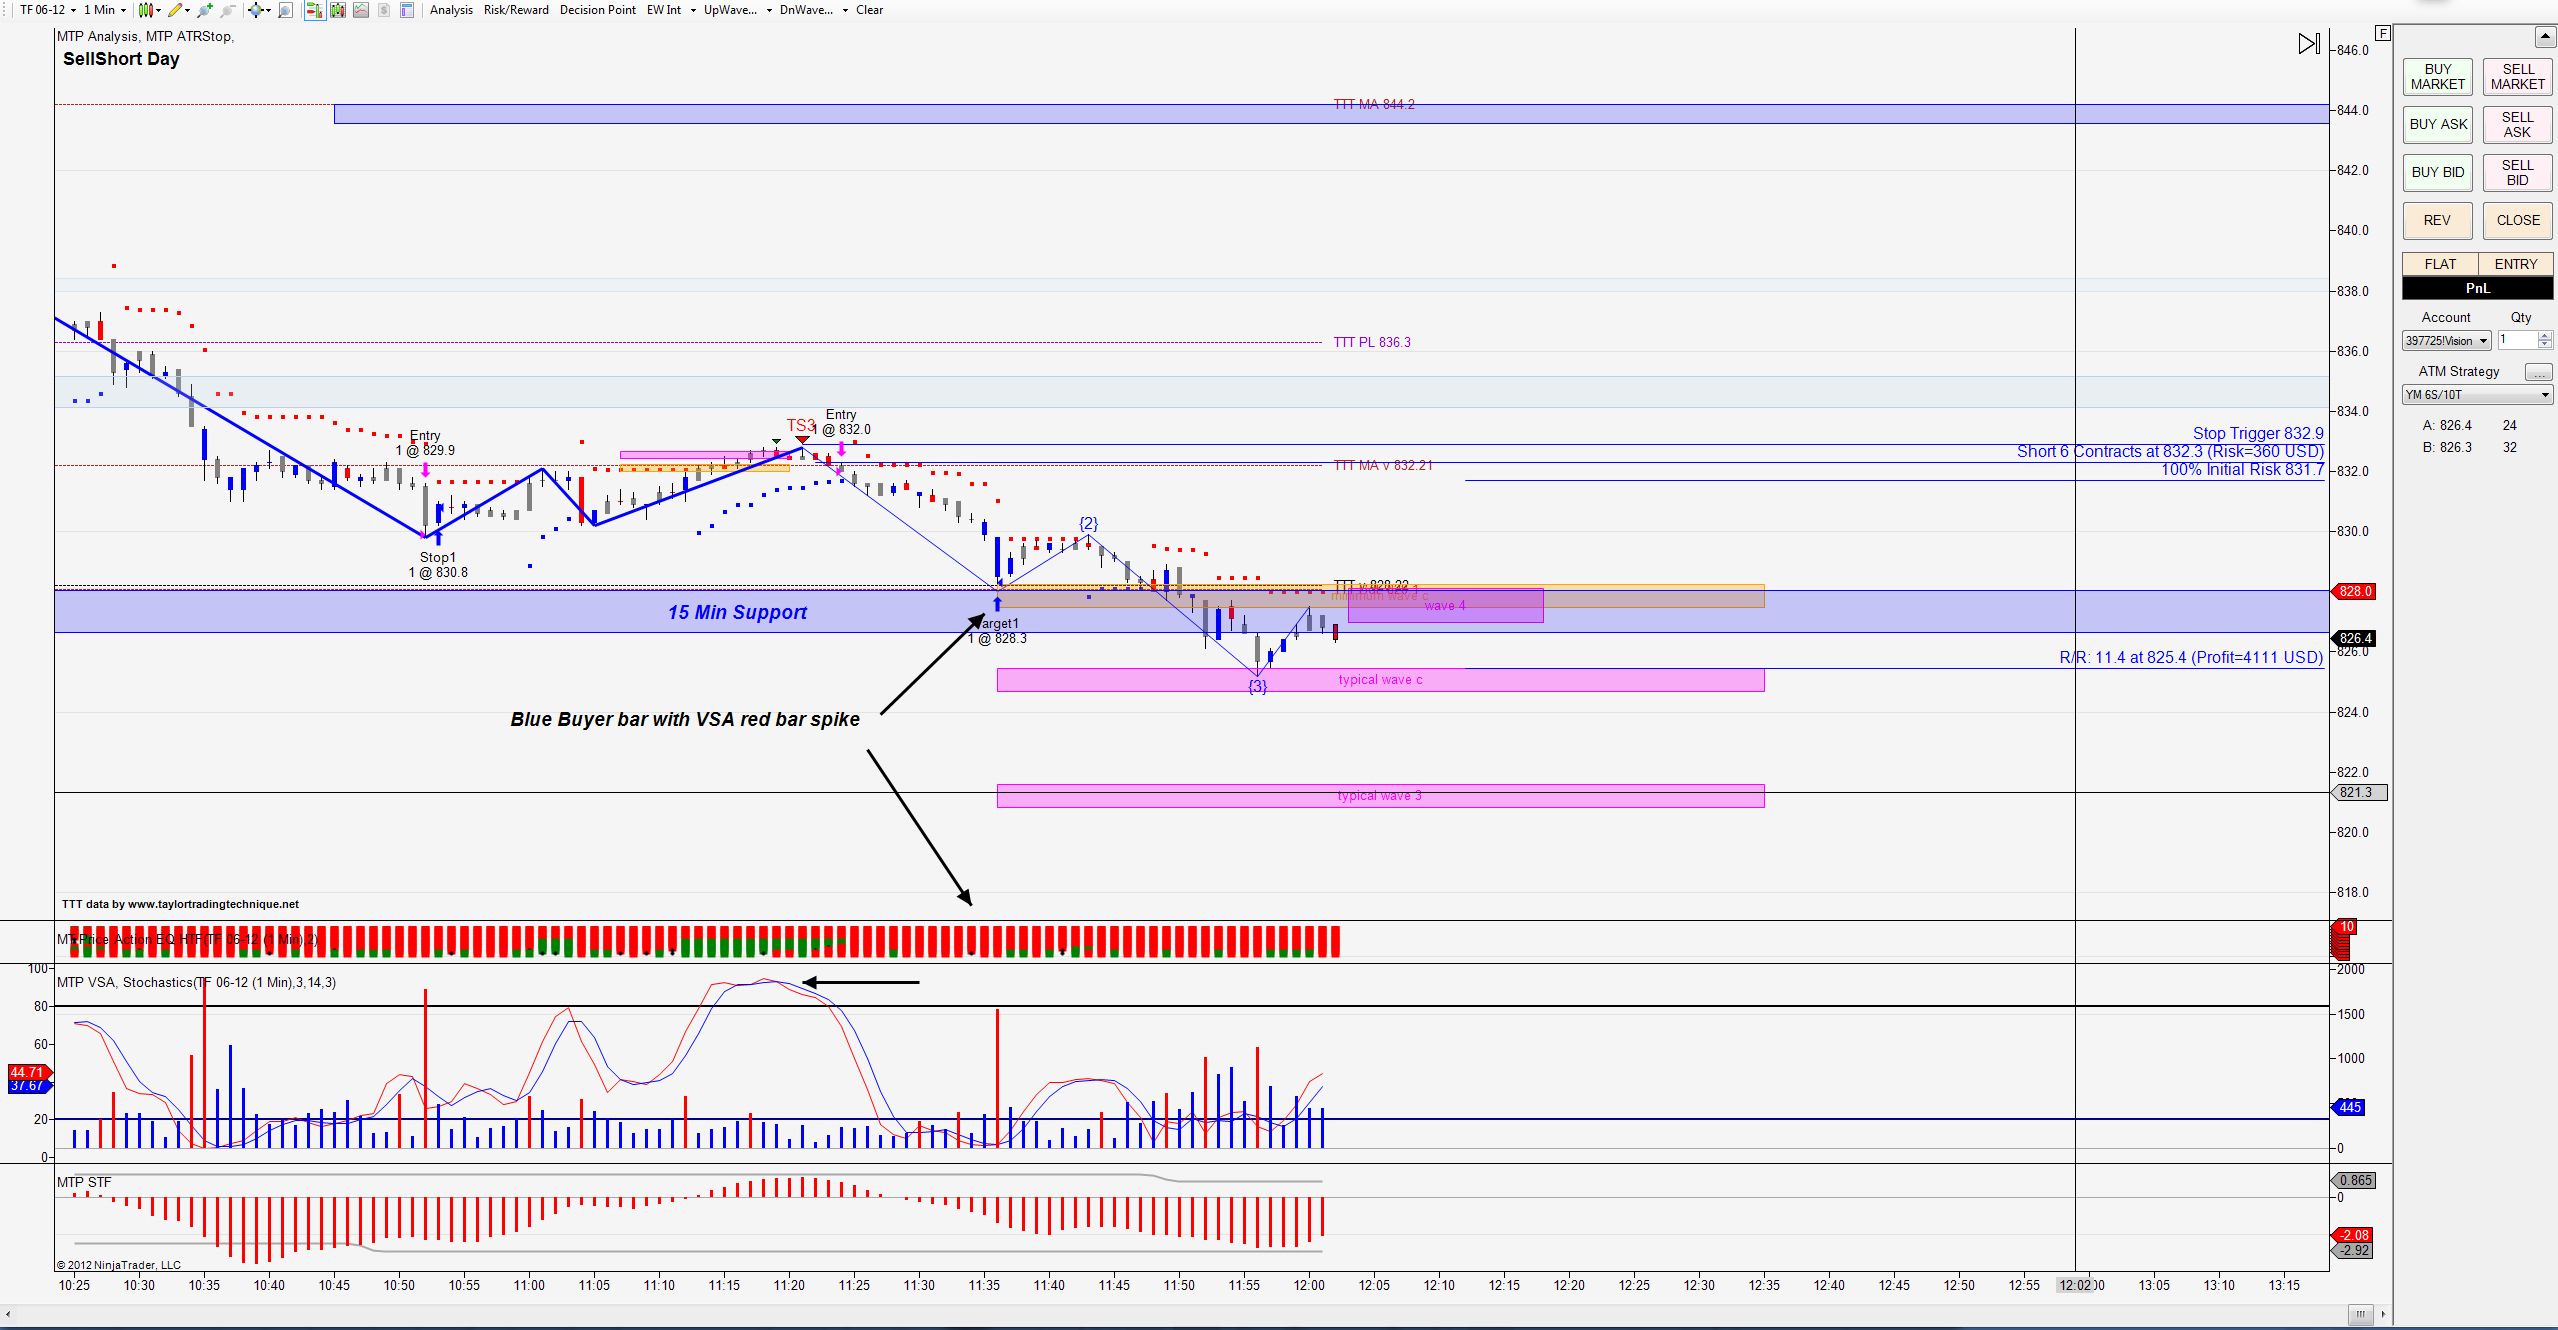The height and width of the screenshot is (1330, 2558).
Task: Click the greyed-out disconnect plug icon
Action: (228, 10)
